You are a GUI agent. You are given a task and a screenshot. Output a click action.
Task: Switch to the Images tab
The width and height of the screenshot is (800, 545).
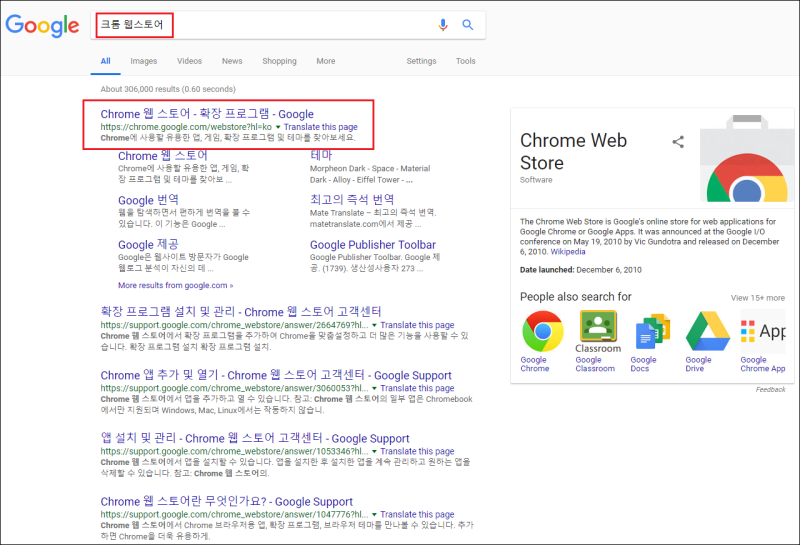click(143, 61)
